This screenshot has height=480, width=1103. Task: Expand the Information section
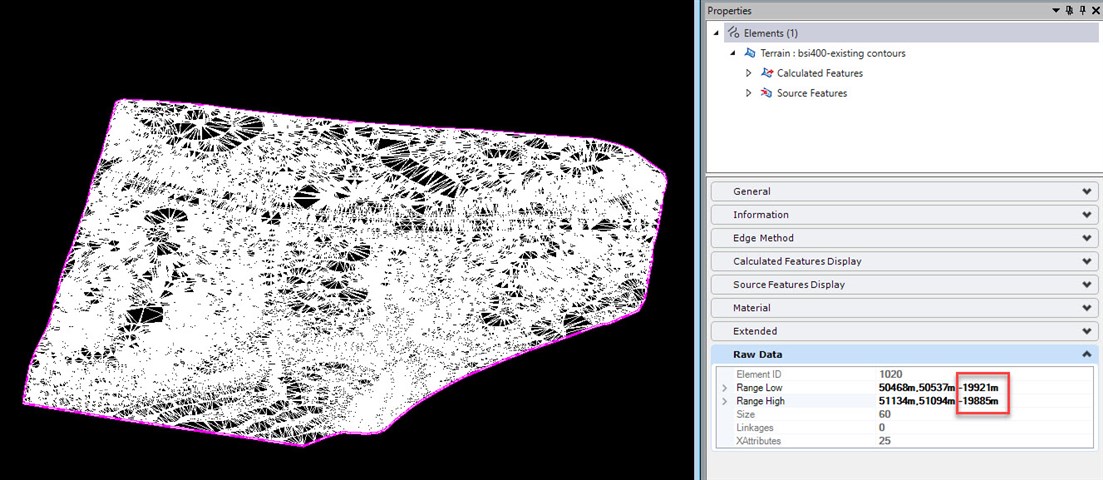pos(1086,215)
